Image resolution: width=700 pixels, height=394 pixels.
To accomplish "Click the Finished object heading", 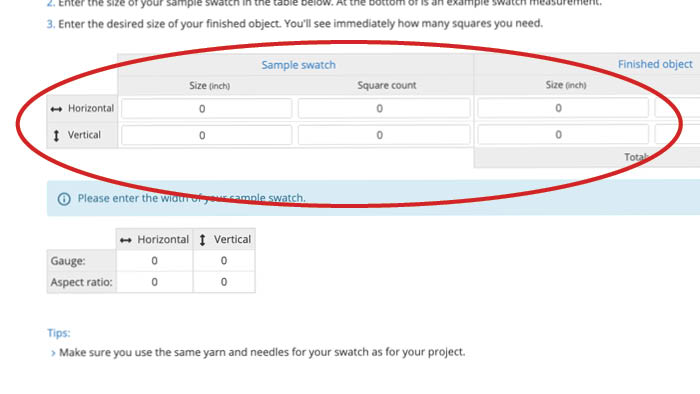I will tap(655, 64).
